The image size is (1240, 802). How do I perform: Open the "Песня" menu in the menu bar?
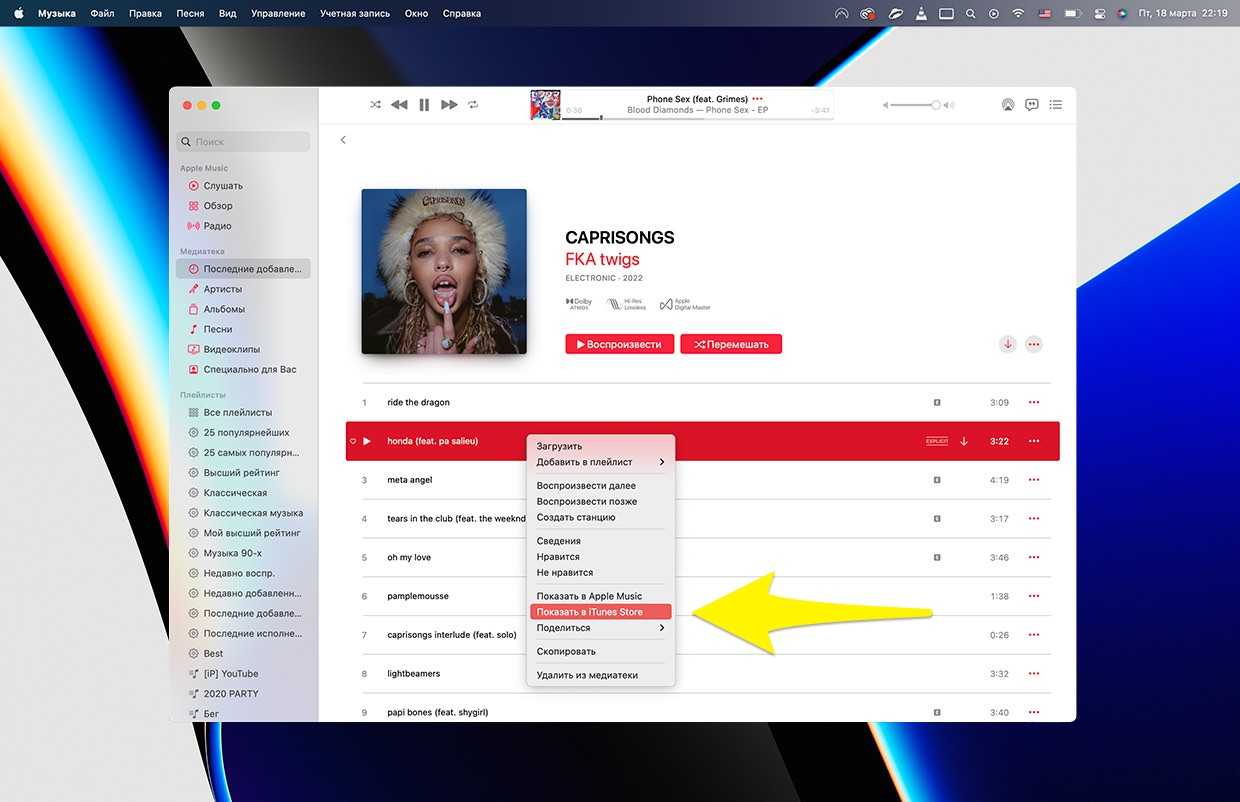pyautogui.click(x=190, y=14)
